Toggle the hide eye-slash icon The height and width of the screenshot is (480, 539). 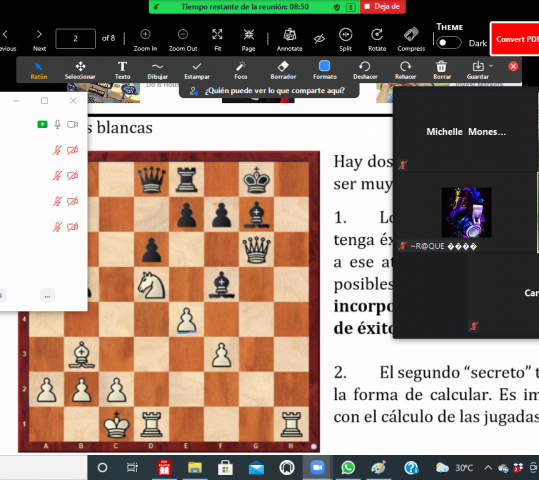tap(319, 39)
